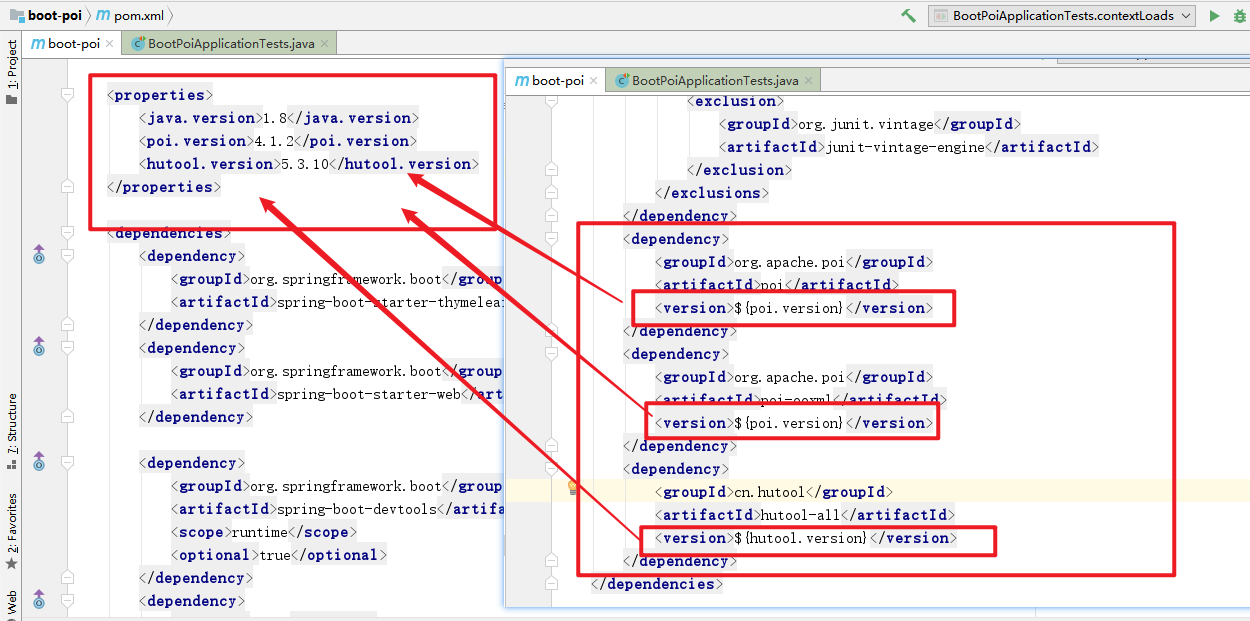Click the spring-boot-starter-web artifactId line
This screenshot has height=621, width=1250.
pos(337,394)
